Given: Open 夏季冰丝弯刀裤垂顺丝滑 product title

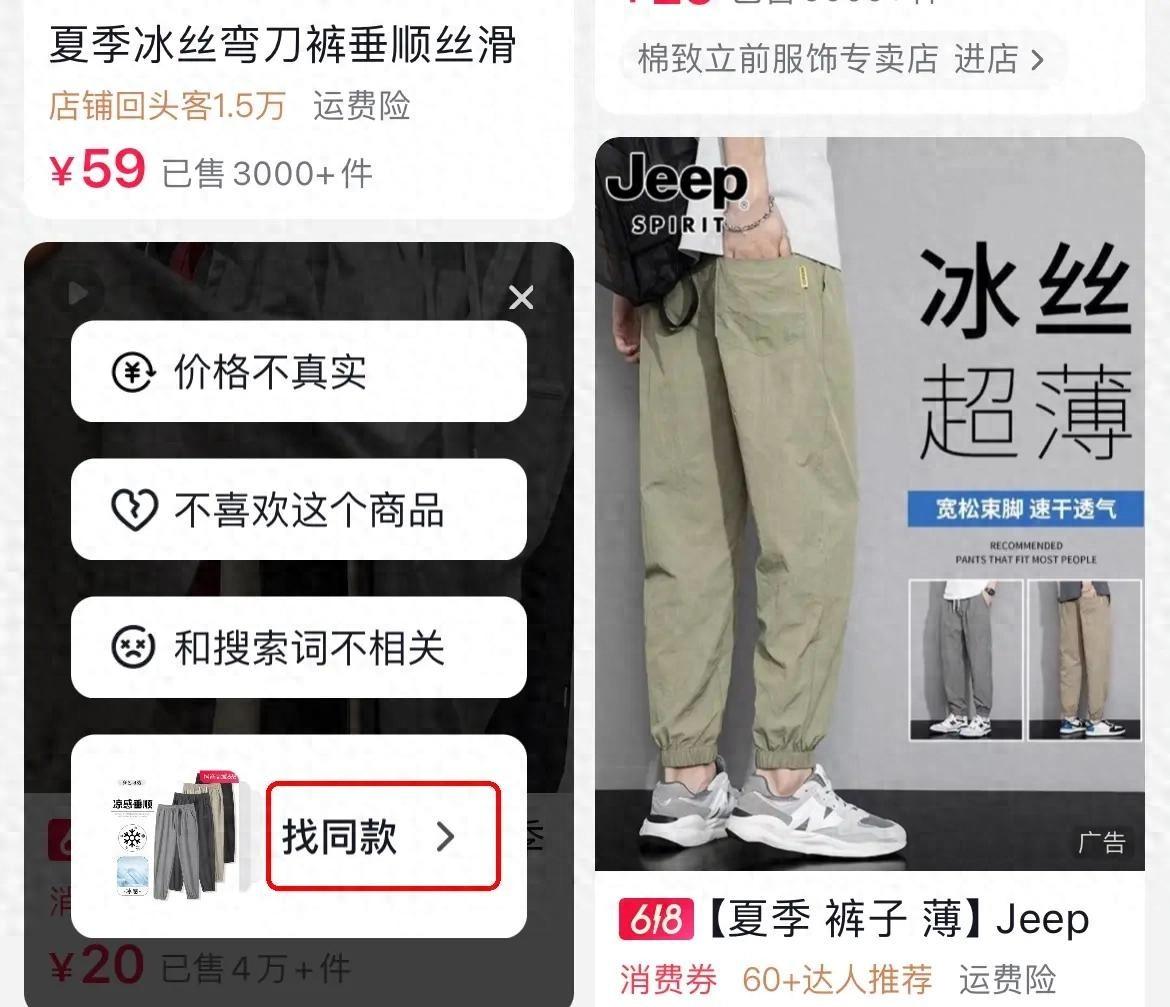Looking at the screenshot, I should click(x=282, y=43).
